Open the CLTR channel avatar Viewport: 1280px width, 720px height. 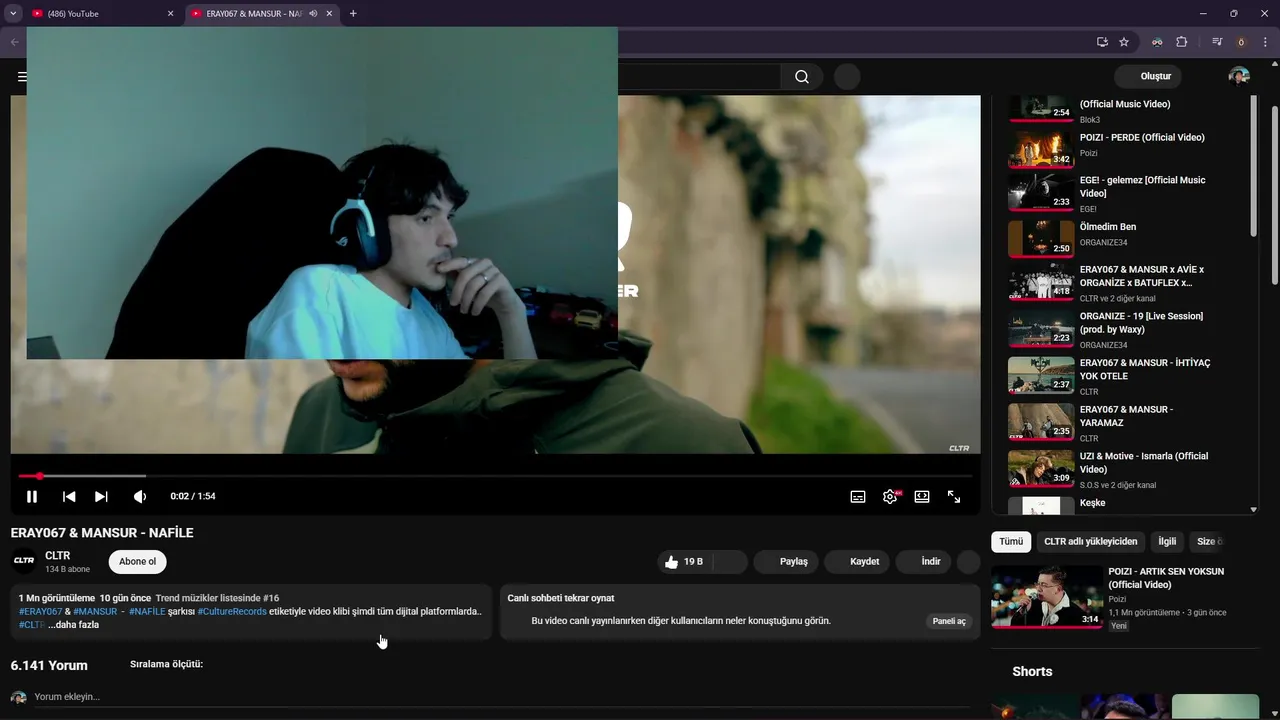click(24, 561)
